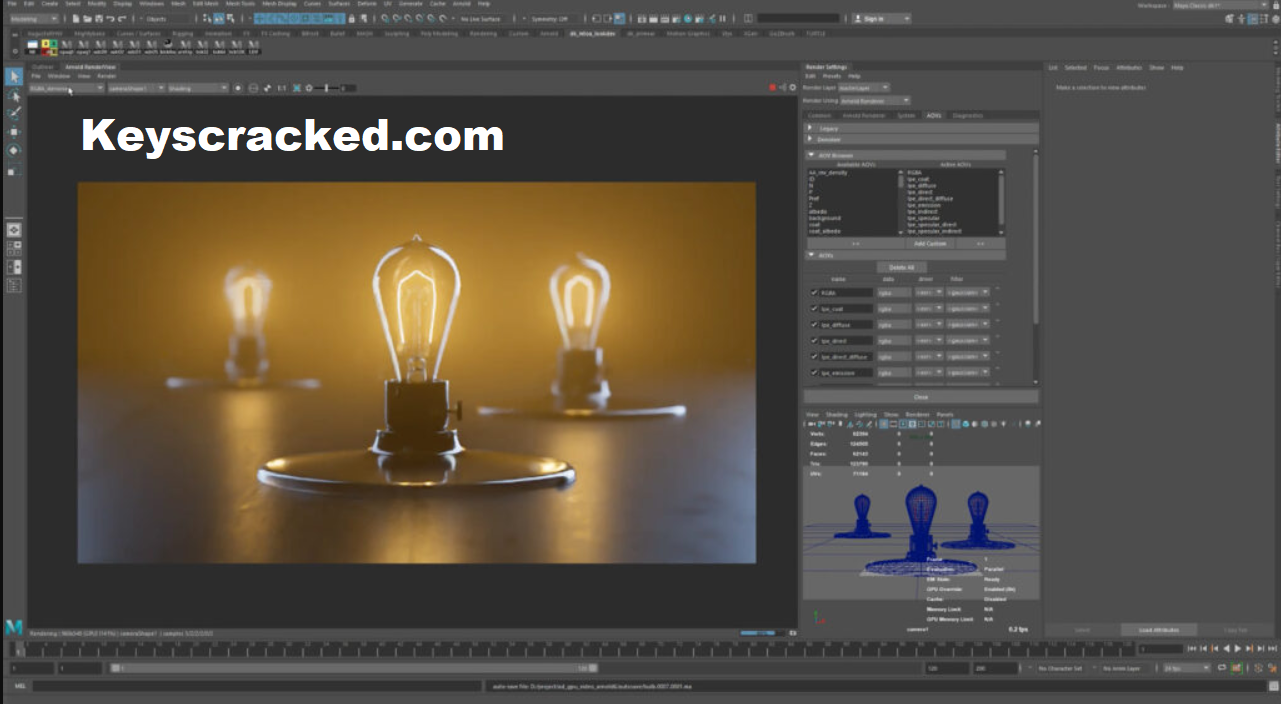Click the Undo icon in the status line
The image size is (1281, 704).
[x=109, y=18]
